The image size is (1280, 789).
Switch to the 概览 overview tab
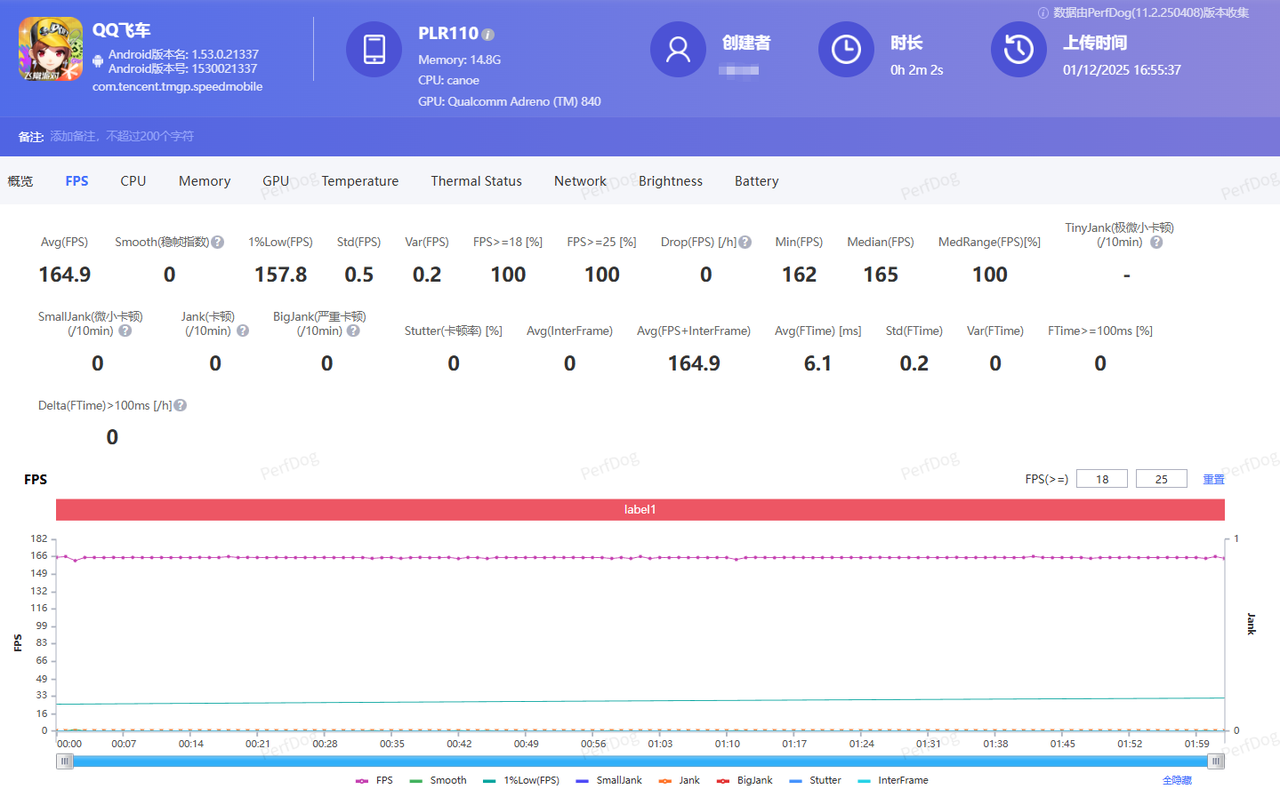pos(20,181)
